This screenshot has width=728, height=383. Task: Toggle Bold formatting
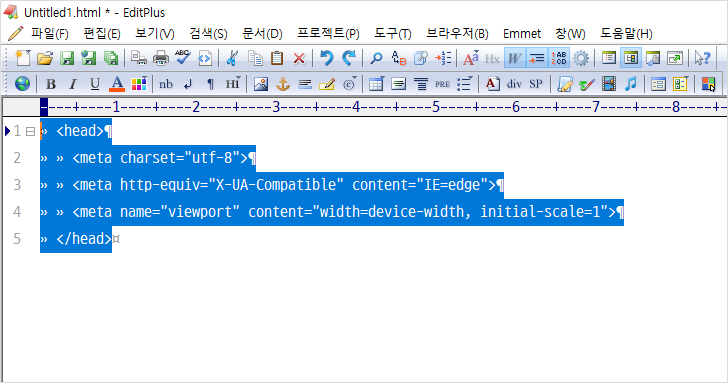pyautogui.click(x=51, y=84)
